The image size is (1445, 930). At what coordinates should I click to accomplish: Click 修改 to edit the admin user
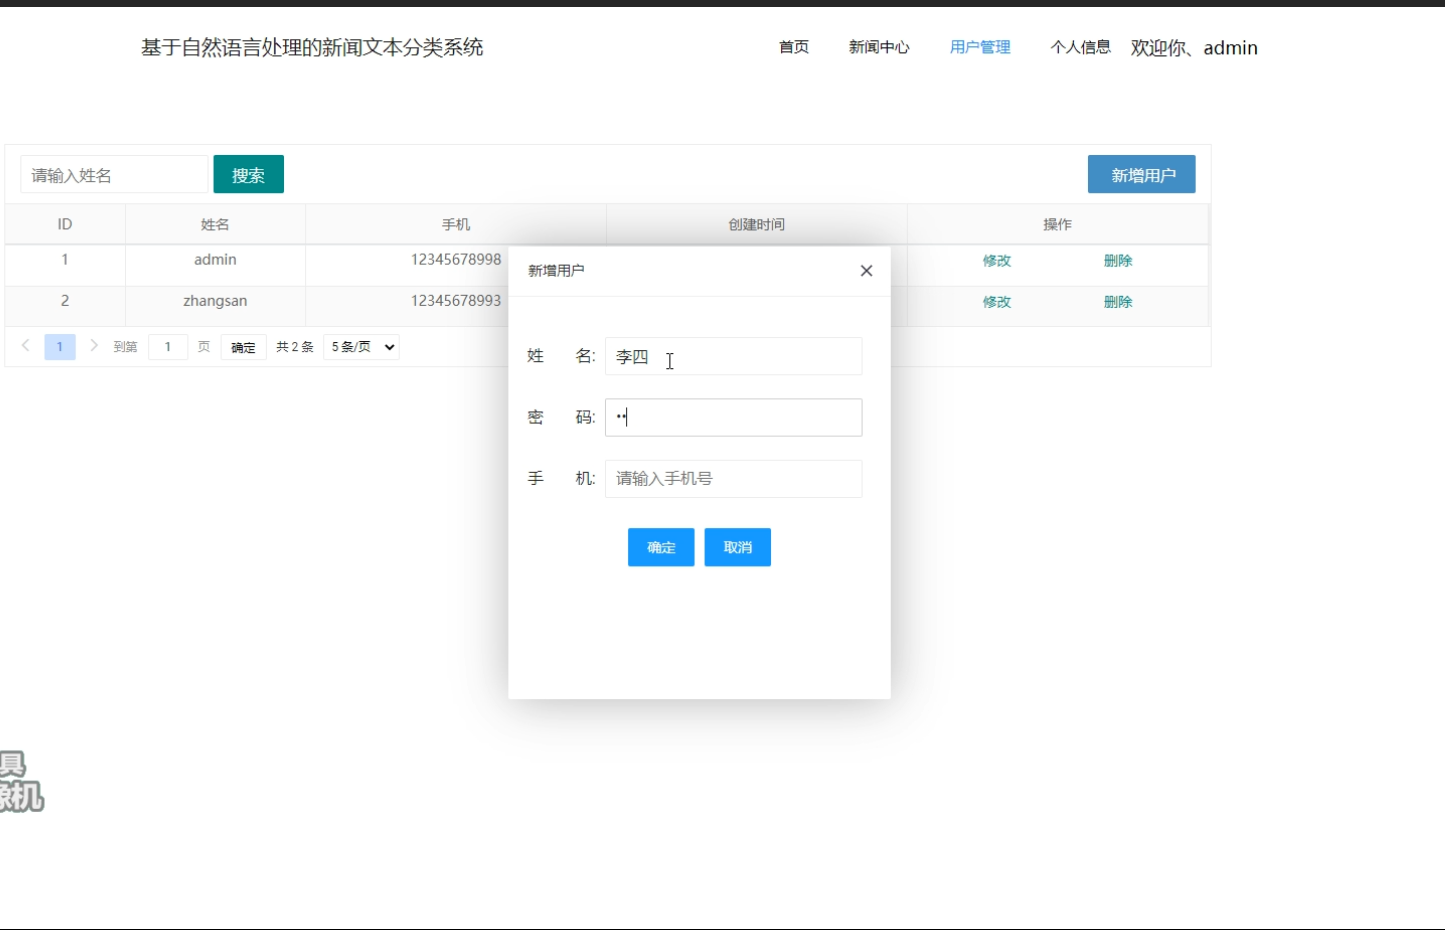click(x=997, y=261)
